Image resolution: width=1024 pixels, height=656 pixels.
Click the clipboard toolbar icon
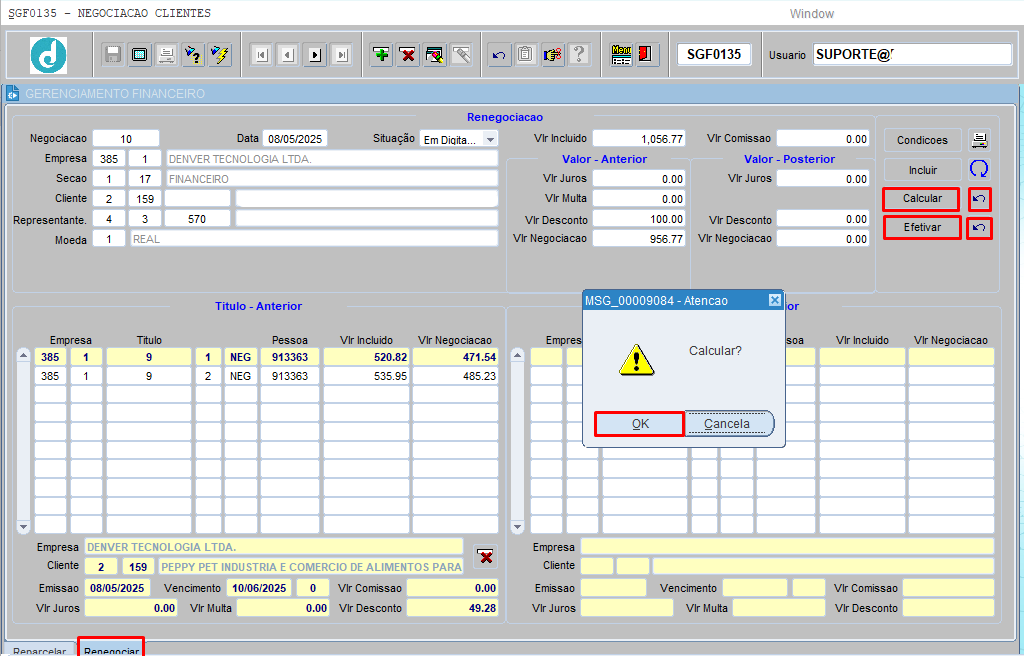(526, 54)
